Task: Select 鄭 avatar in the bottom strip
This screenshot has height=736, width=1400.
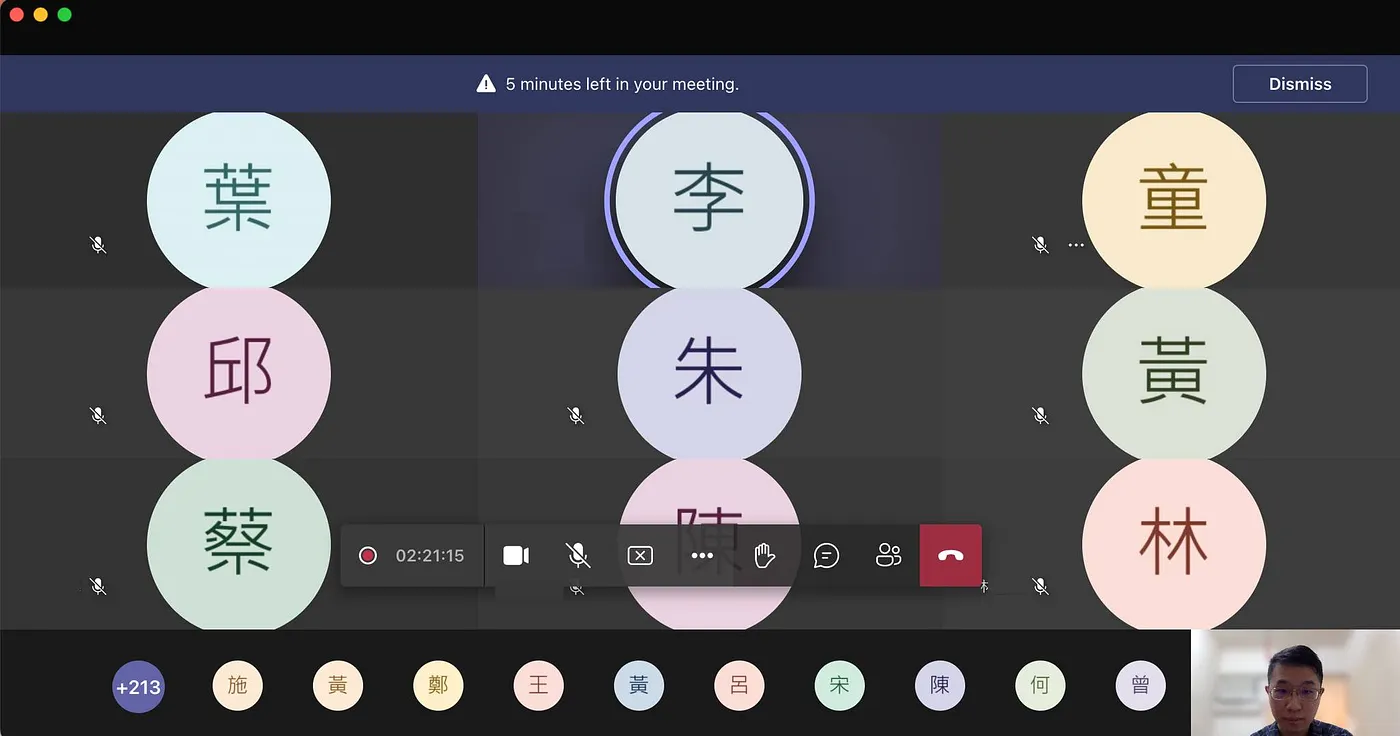Action: coord(438,686)
